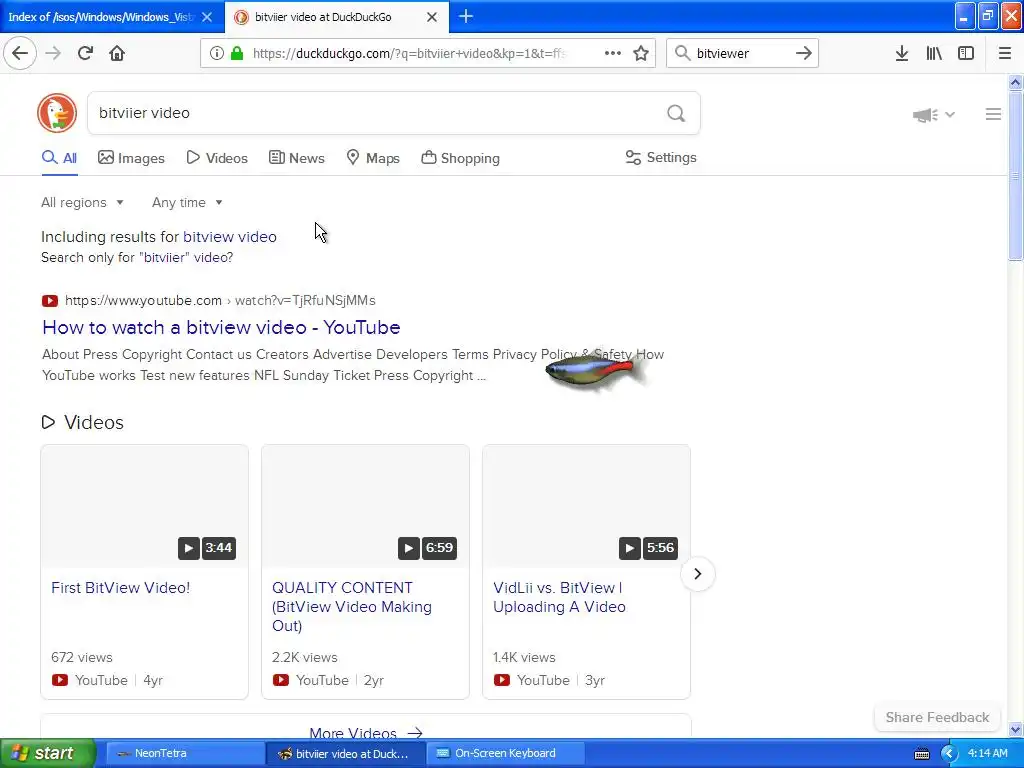Play the 6:59 QUALITY CONTENT video
The image size is (1024, 768).
(365, 506)
